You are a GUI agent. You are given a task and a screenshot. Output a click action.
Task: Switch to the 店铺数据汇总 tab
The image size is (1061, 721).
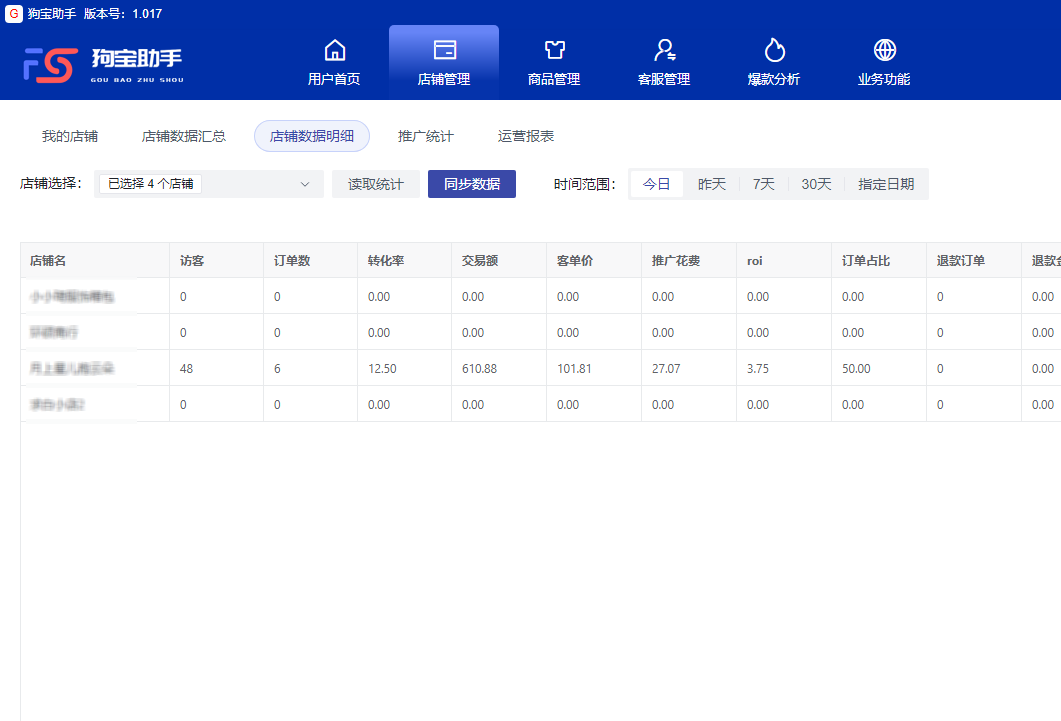[183, 136]
